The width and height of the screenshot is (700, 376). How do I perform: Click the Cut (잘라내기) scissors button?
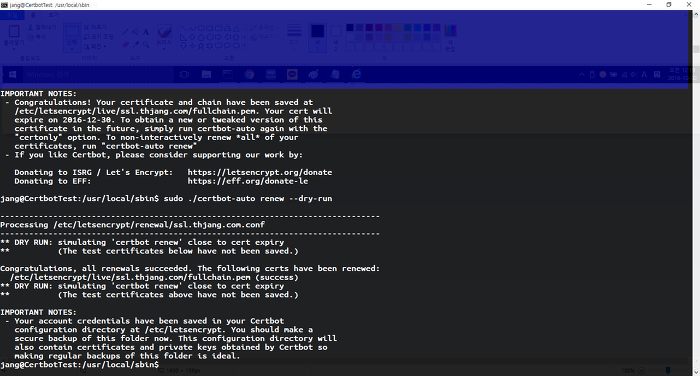42,27
